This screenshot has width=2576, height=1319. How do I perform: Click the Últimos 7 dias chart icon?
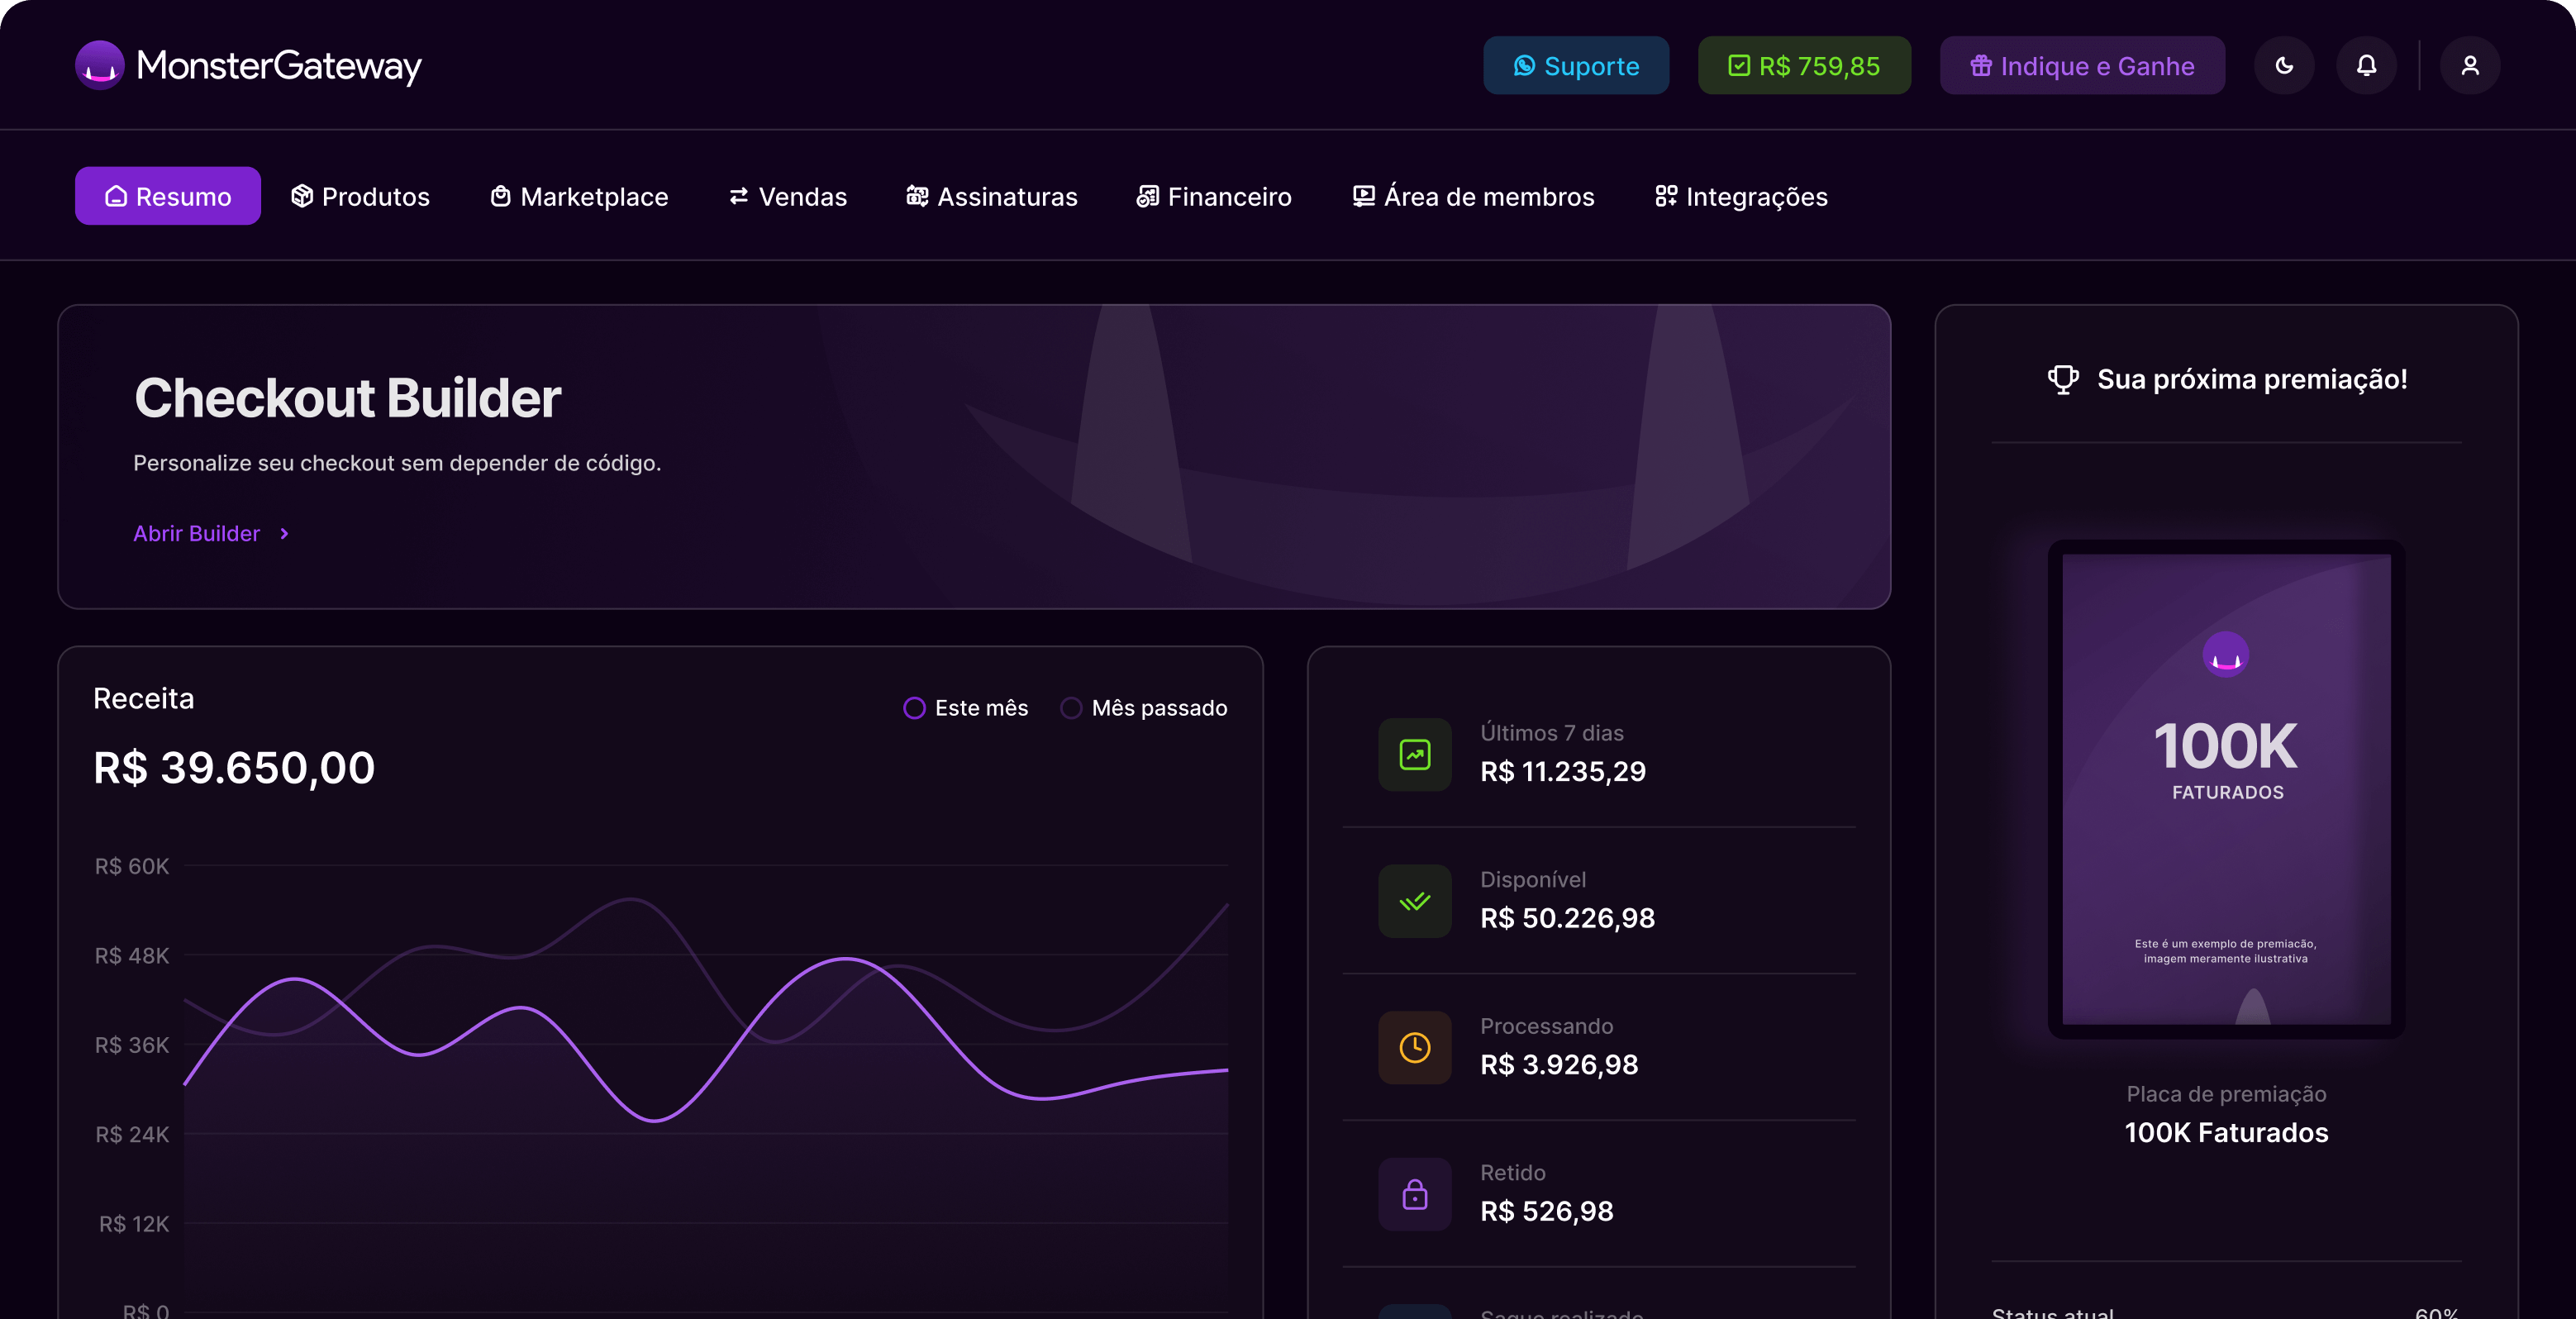(1414, 755)
